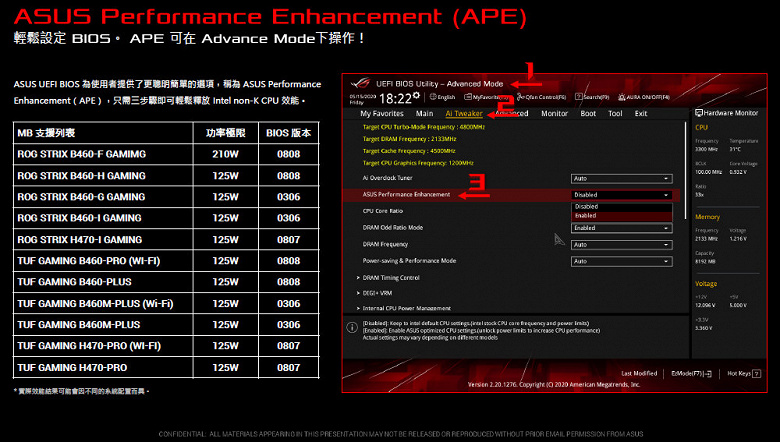Click UEFI BIOS Utility – Advanced Mode title
This screenshot has height=442, width=780.
click(x=439, y=84)
